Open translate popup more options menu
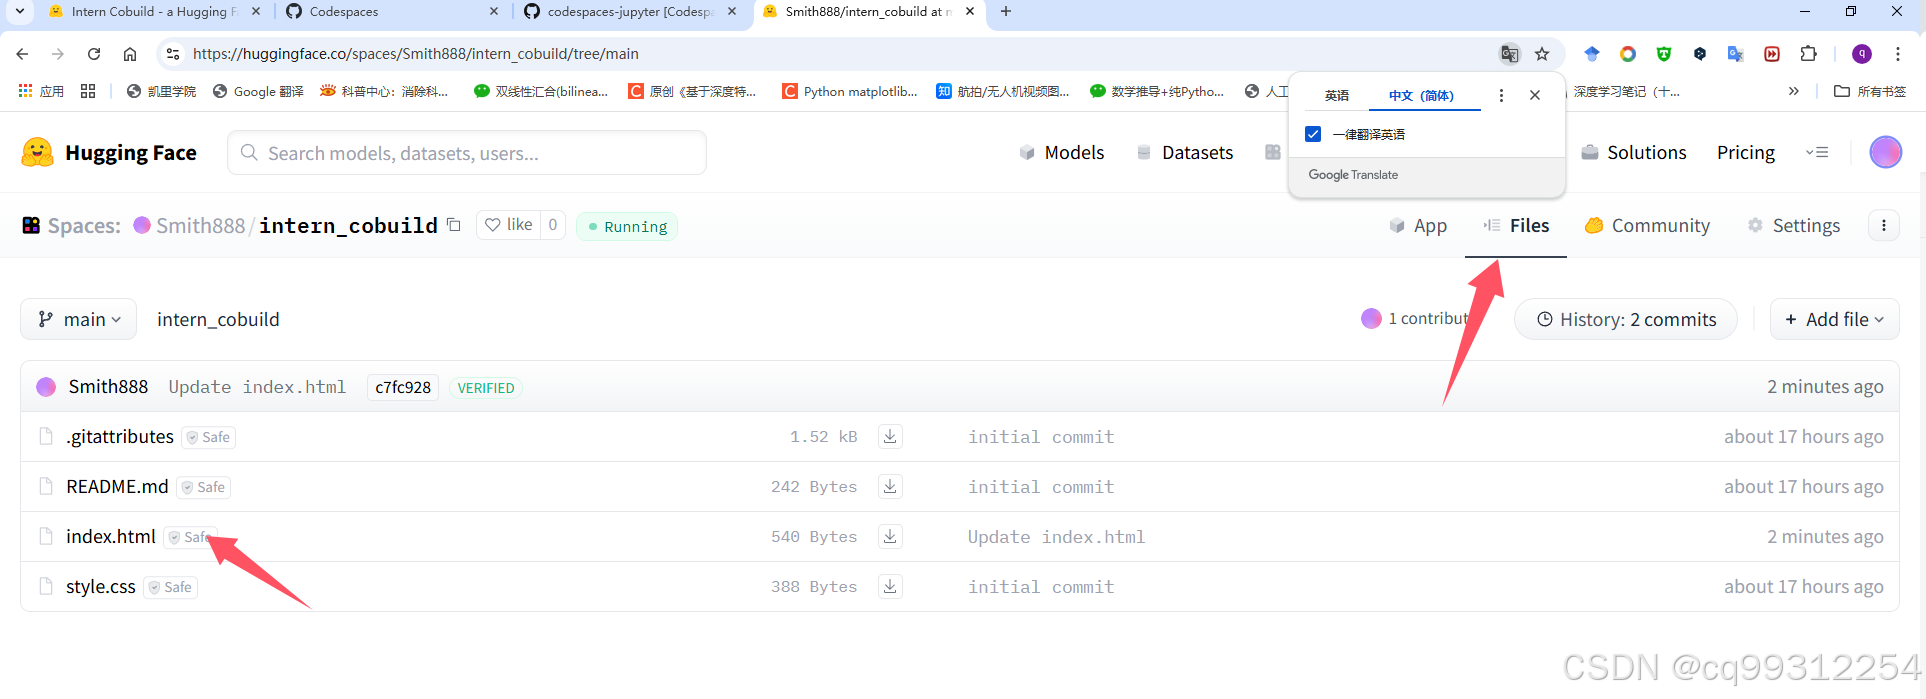The height and width of the screenshot is (699, 1926). (1501, 95)
